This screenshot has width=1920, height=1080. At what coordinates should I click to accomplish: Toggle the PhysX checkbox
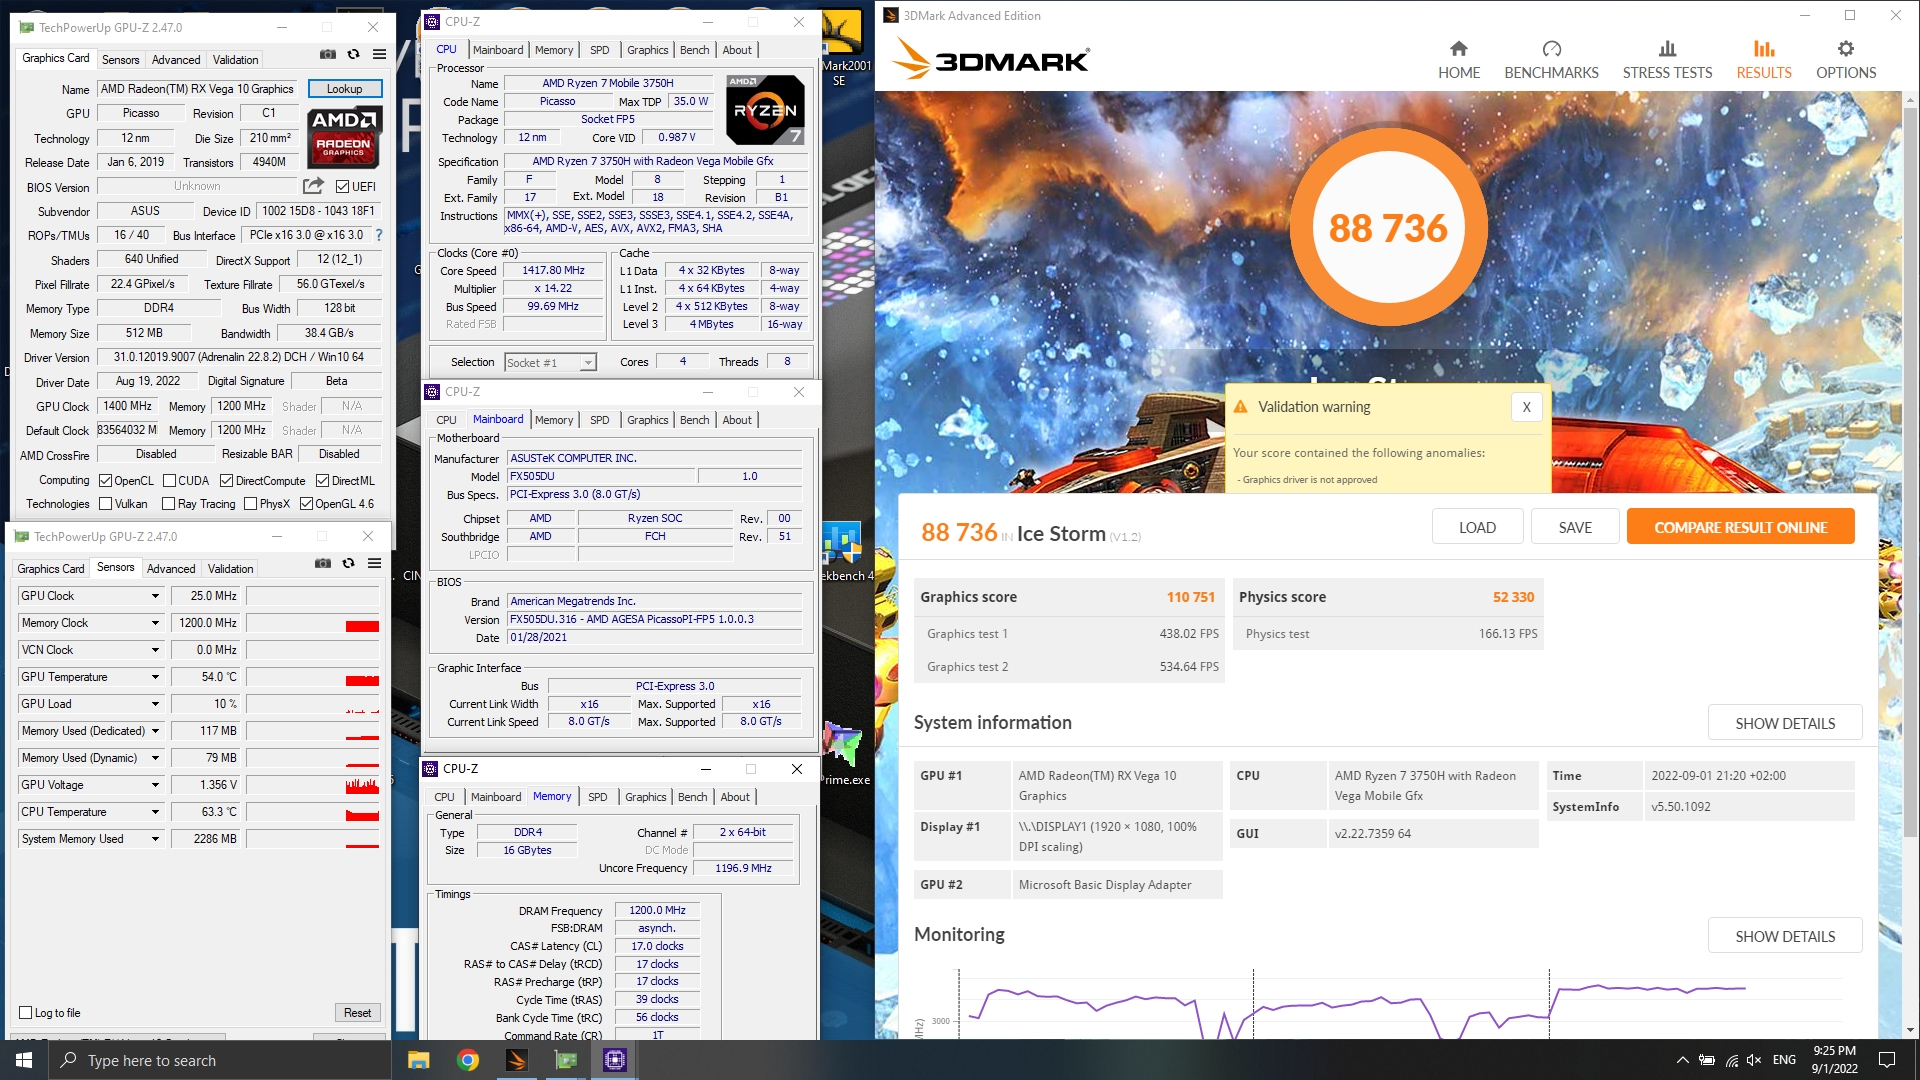tap(250, 504)
